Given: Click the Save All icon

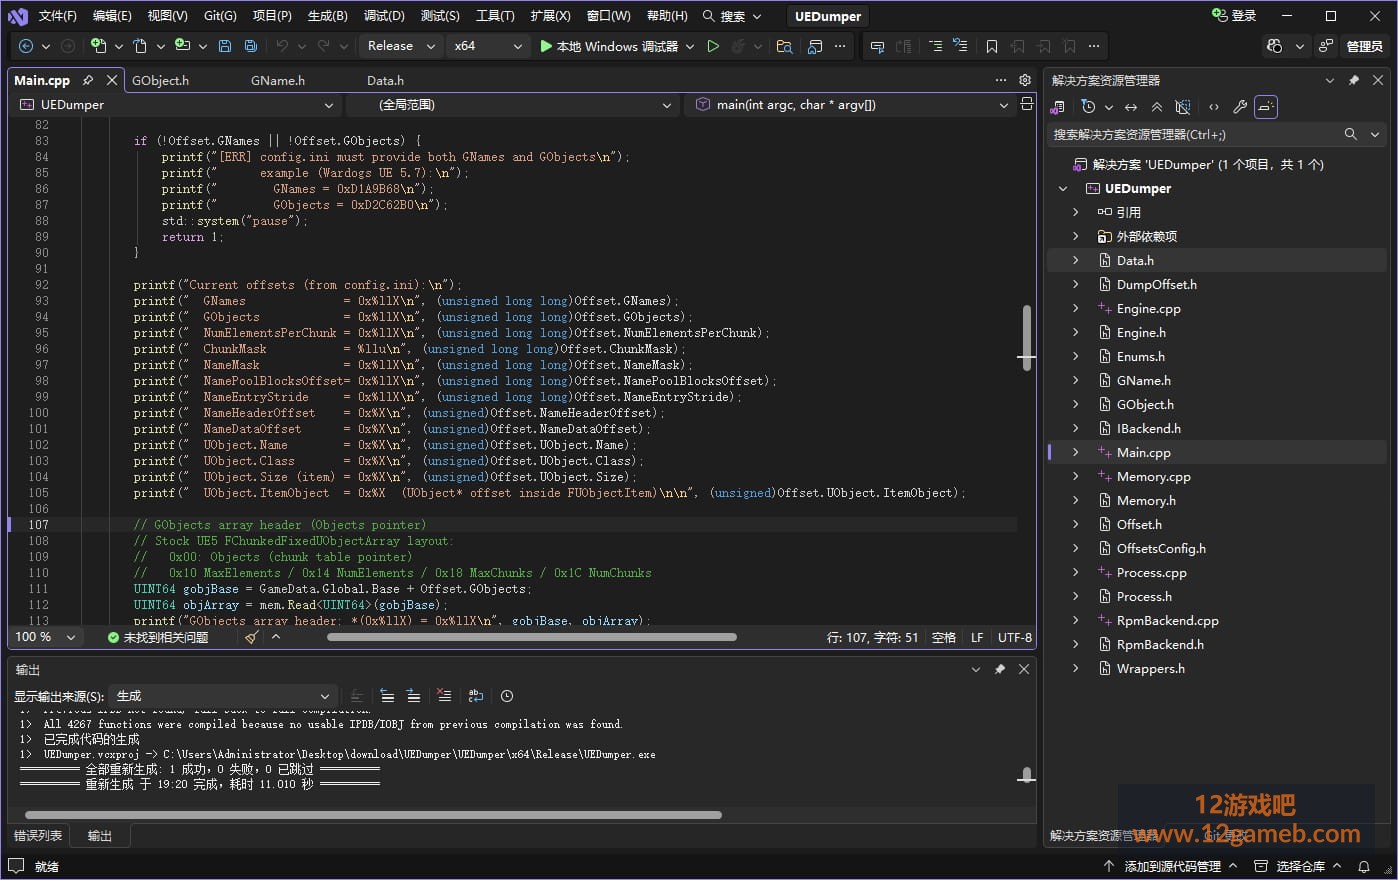Looking at the screenshot, I should 250,46.
